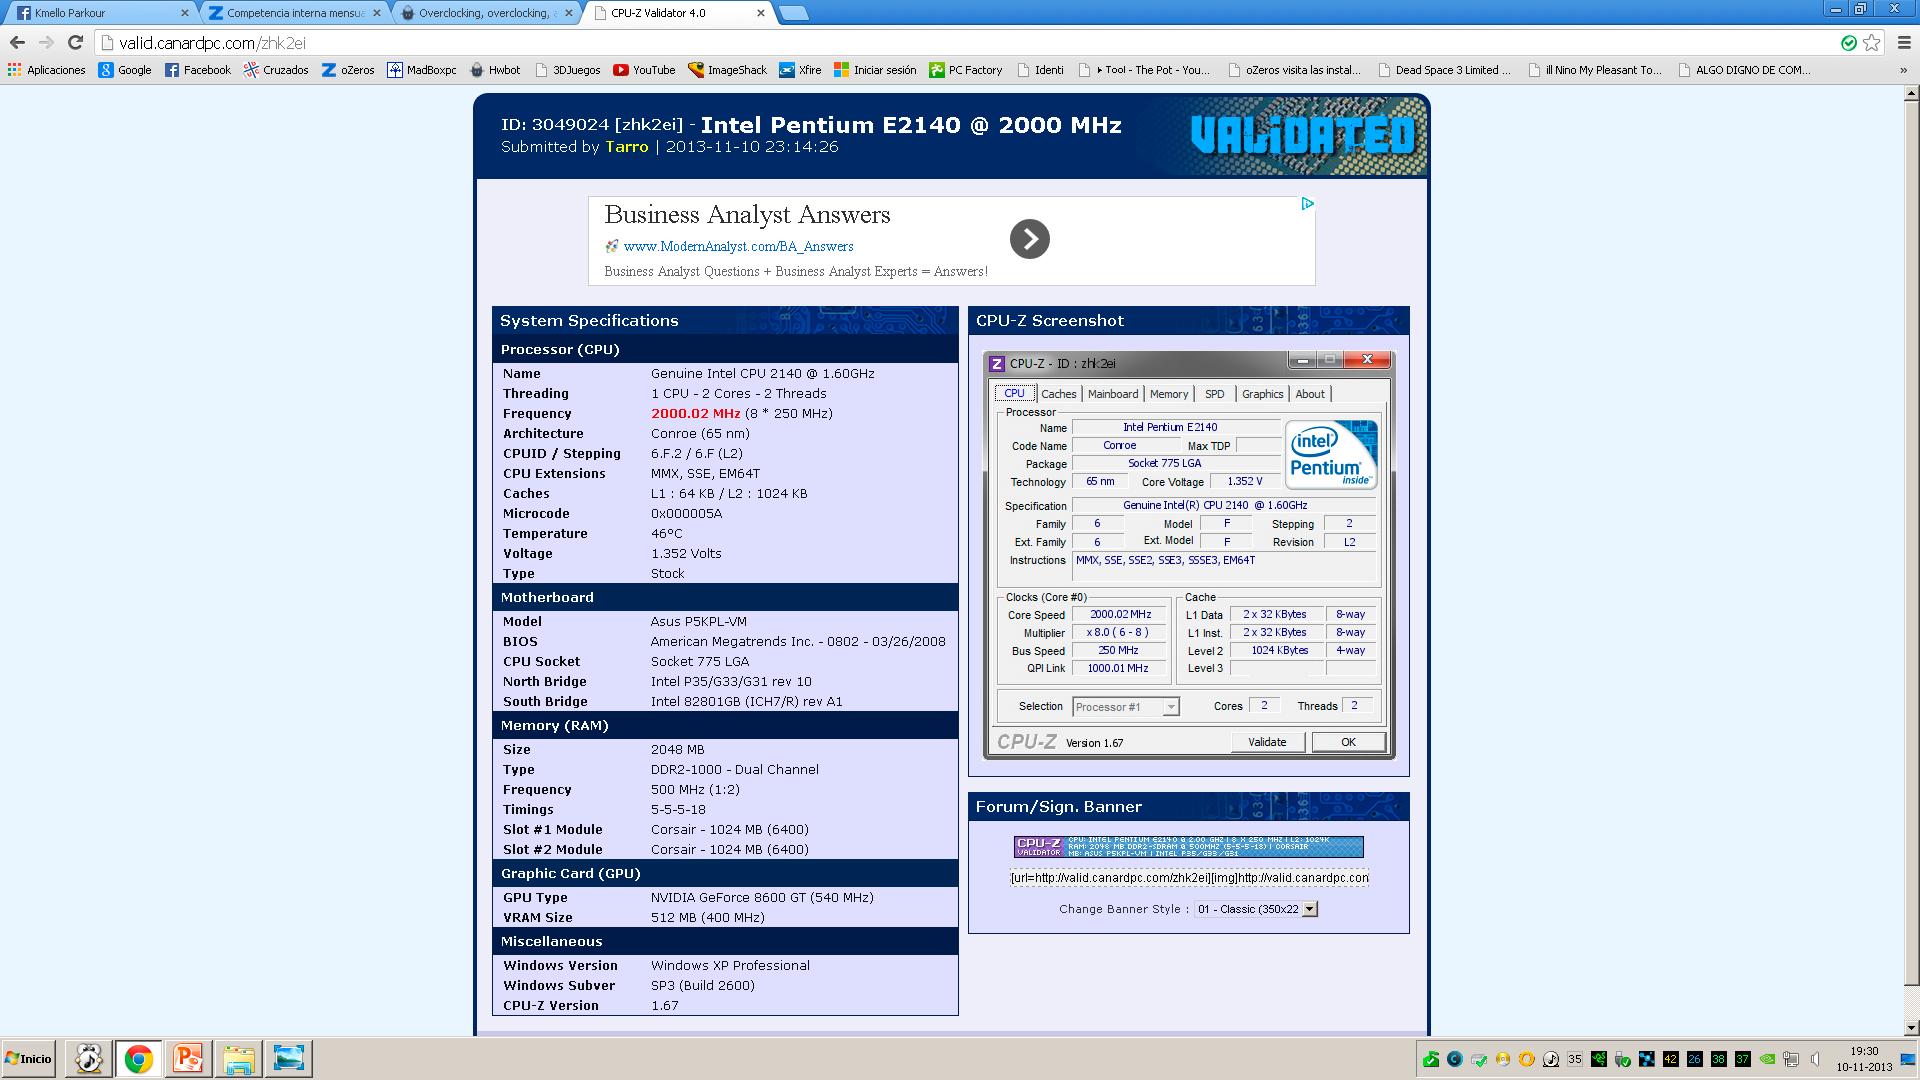Go back to the previous page

17,42
